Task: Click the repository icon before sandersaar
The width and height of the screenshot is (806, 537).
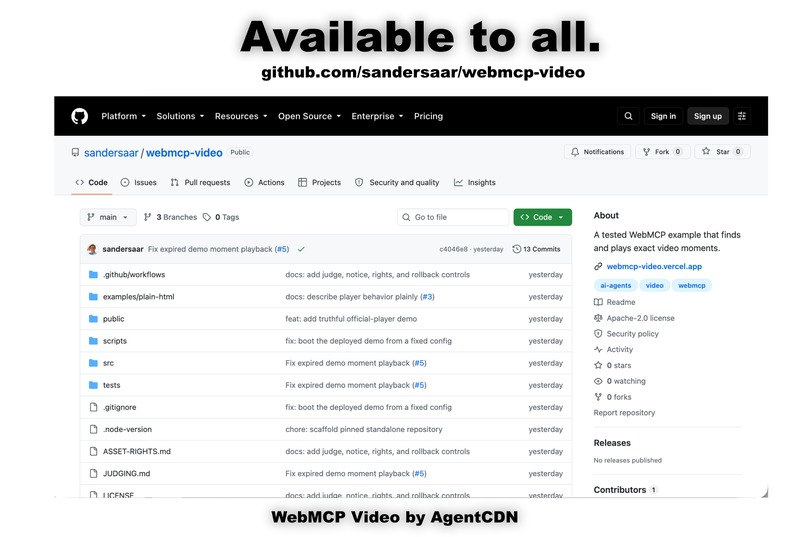Action: pyautogui.click(x=76, y=152)
